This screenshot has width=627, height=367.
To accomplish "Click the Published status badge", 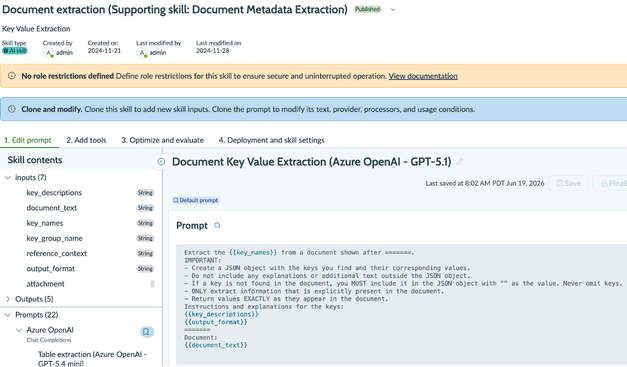I will (367, 9).
